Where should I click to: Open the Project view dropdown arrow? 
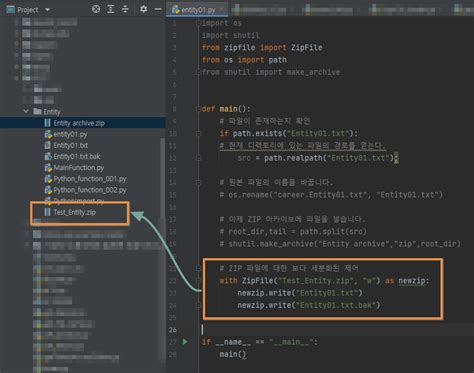click(x=47, y=10)
